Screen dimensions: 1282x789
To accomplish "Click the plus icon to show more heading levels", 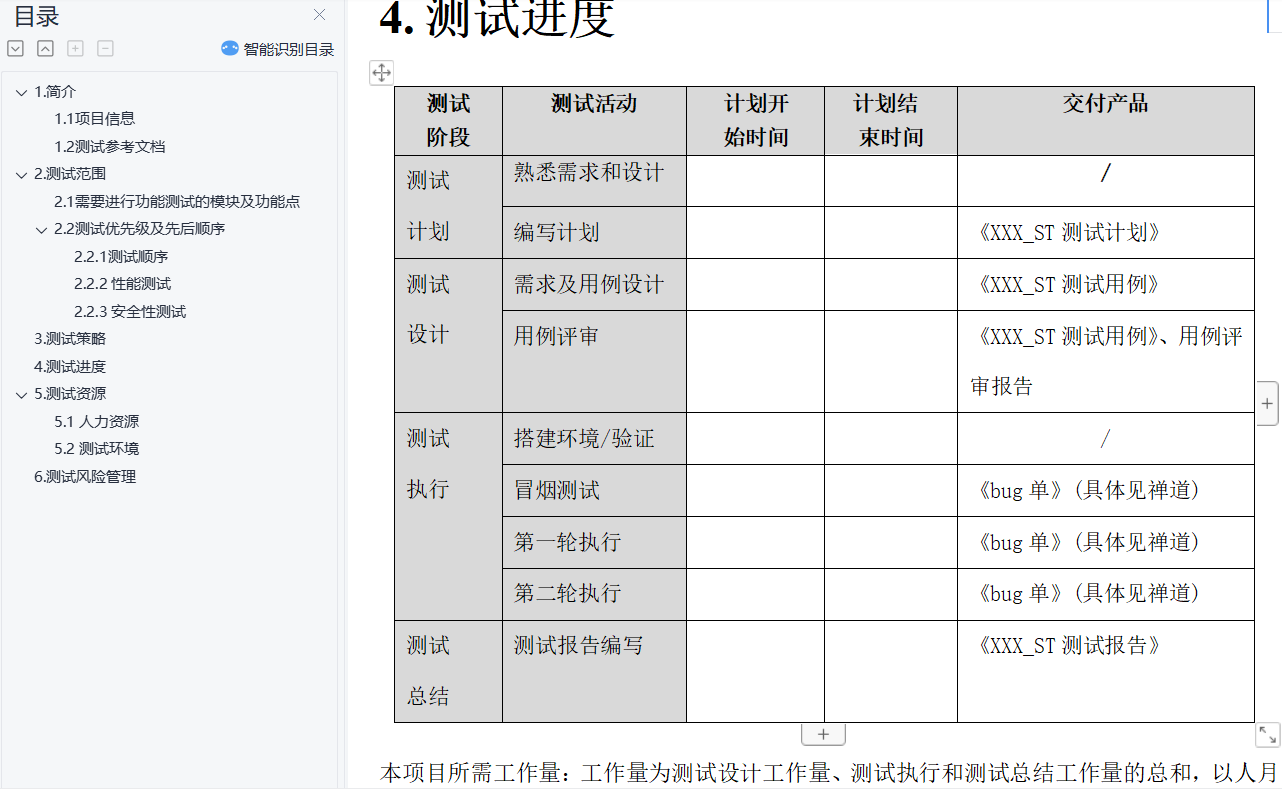I will (75, 47).
